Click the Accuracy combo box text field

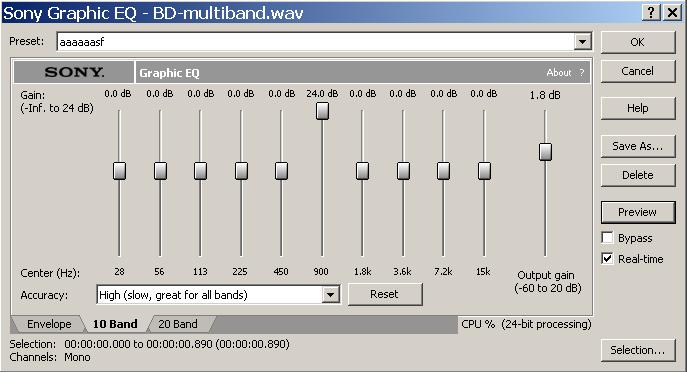click(x=209, y=294)
